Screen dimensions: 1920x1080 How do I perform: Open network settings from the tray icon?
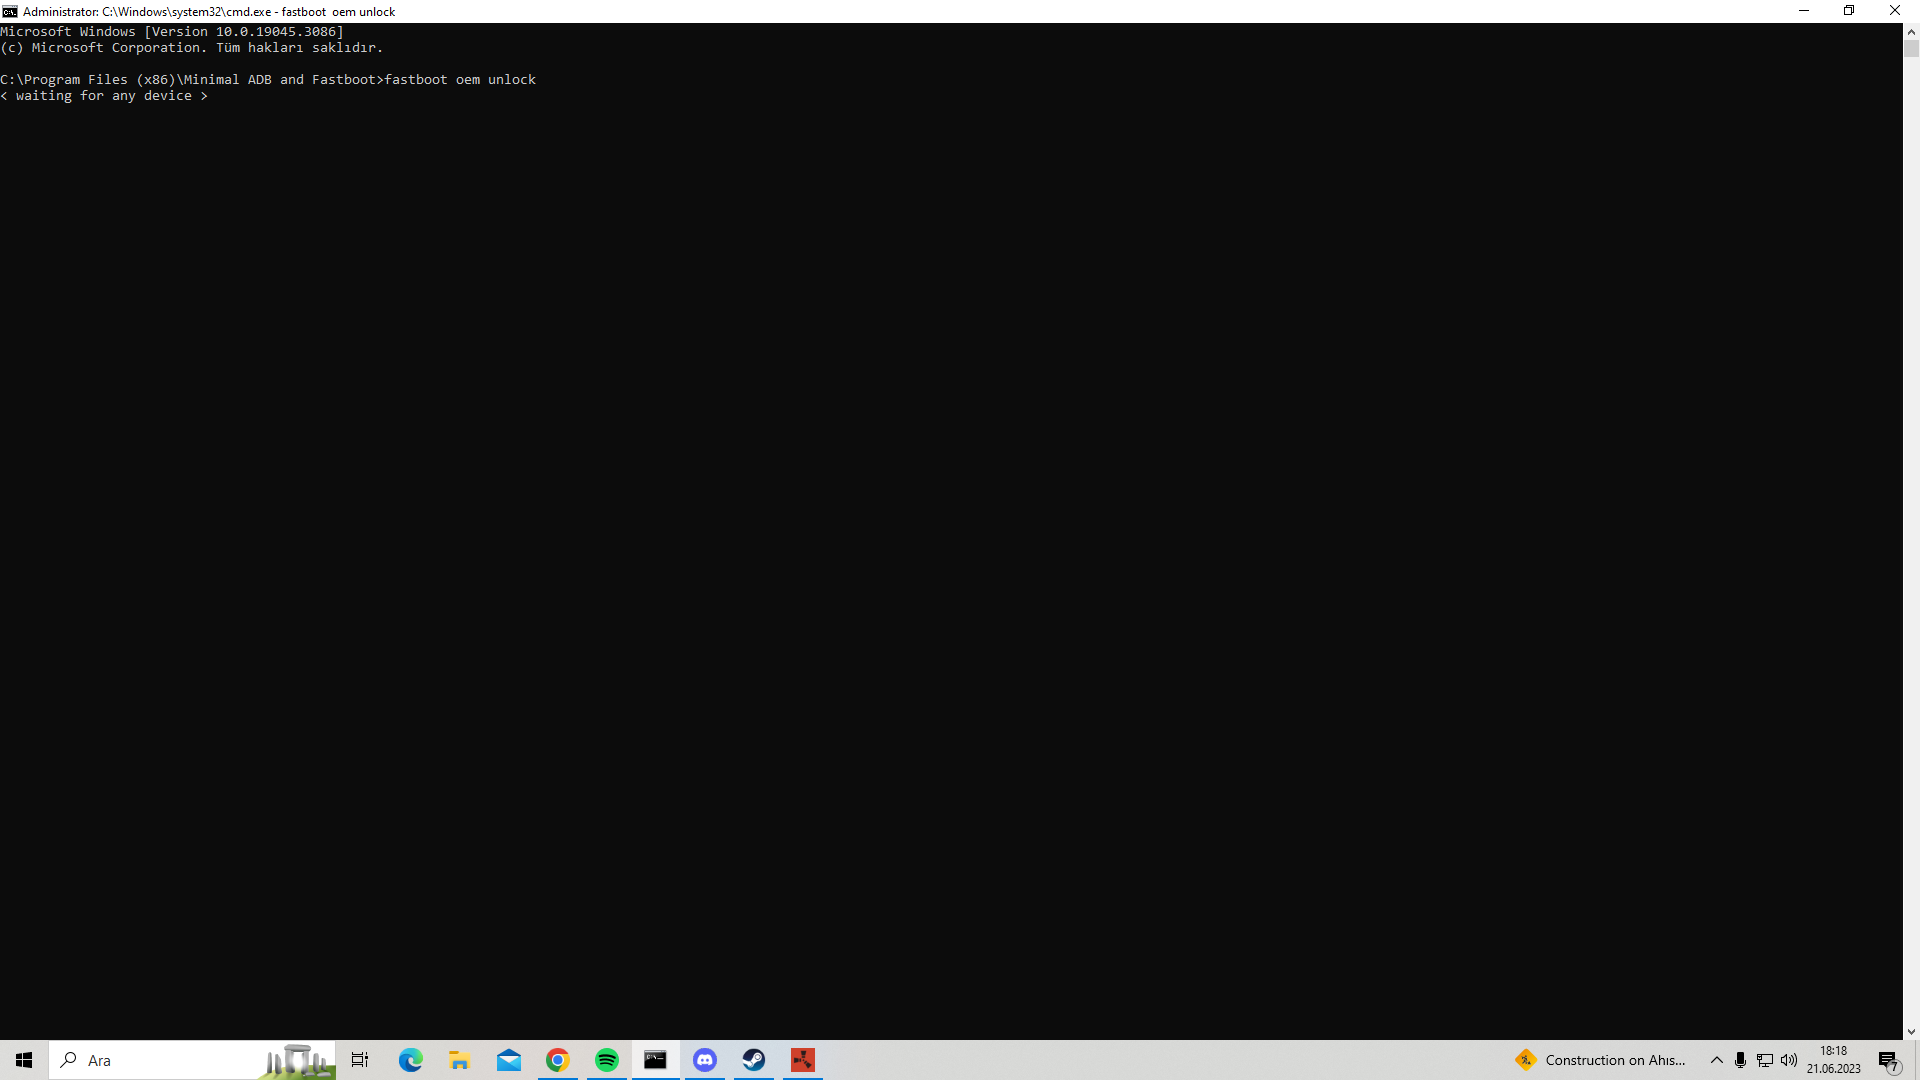tap(1764, 1060)
